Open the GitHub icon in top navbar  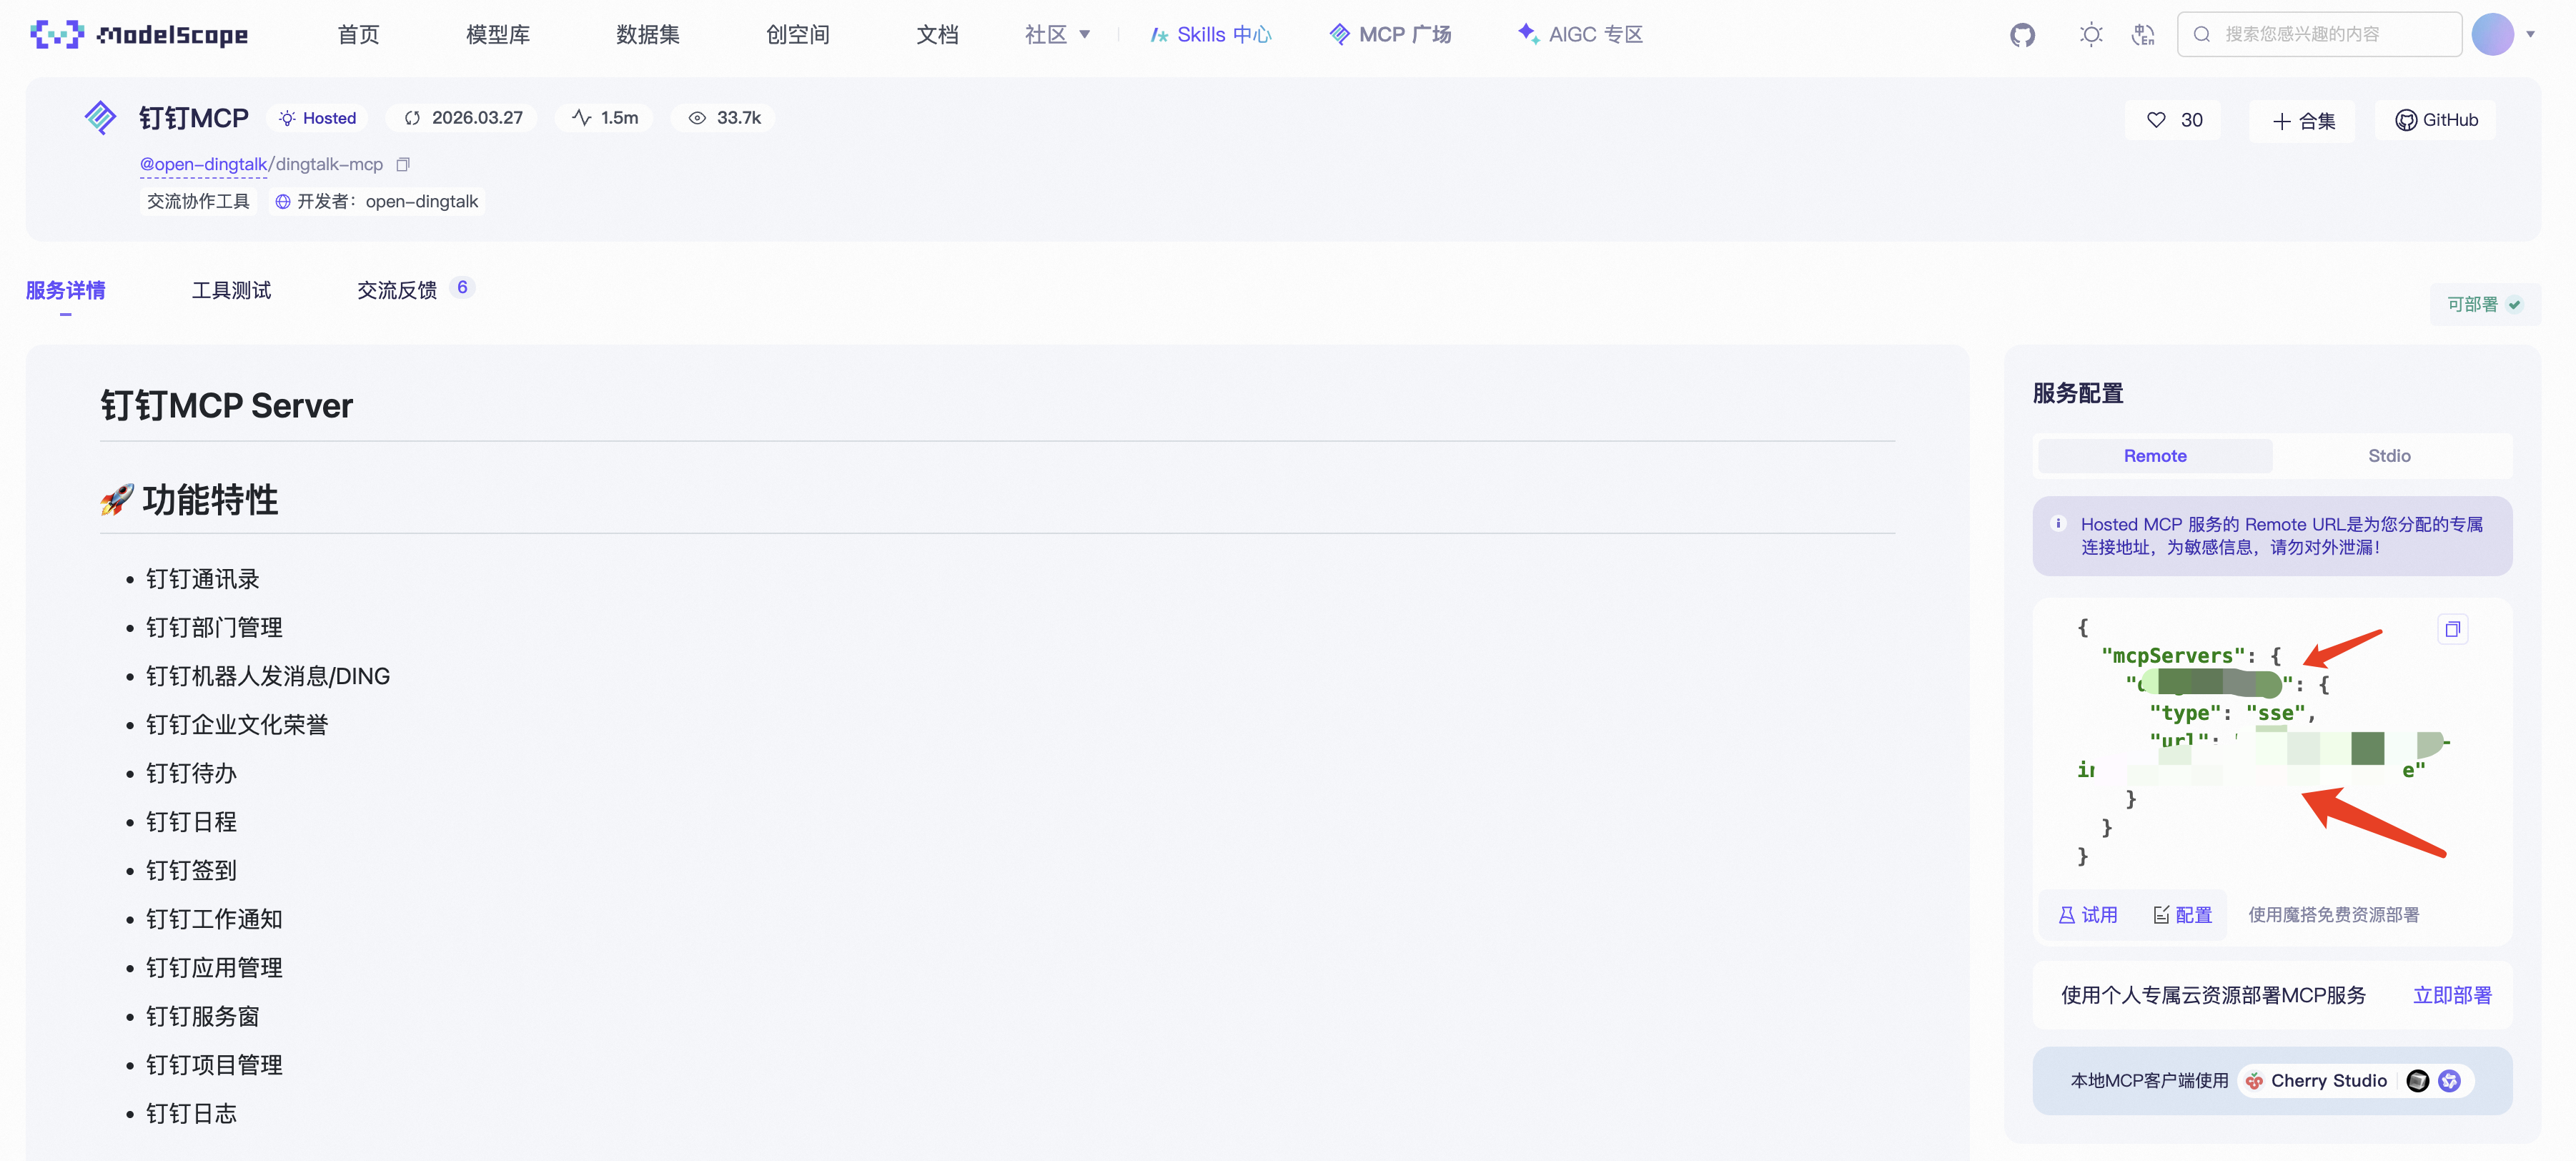2022,35
